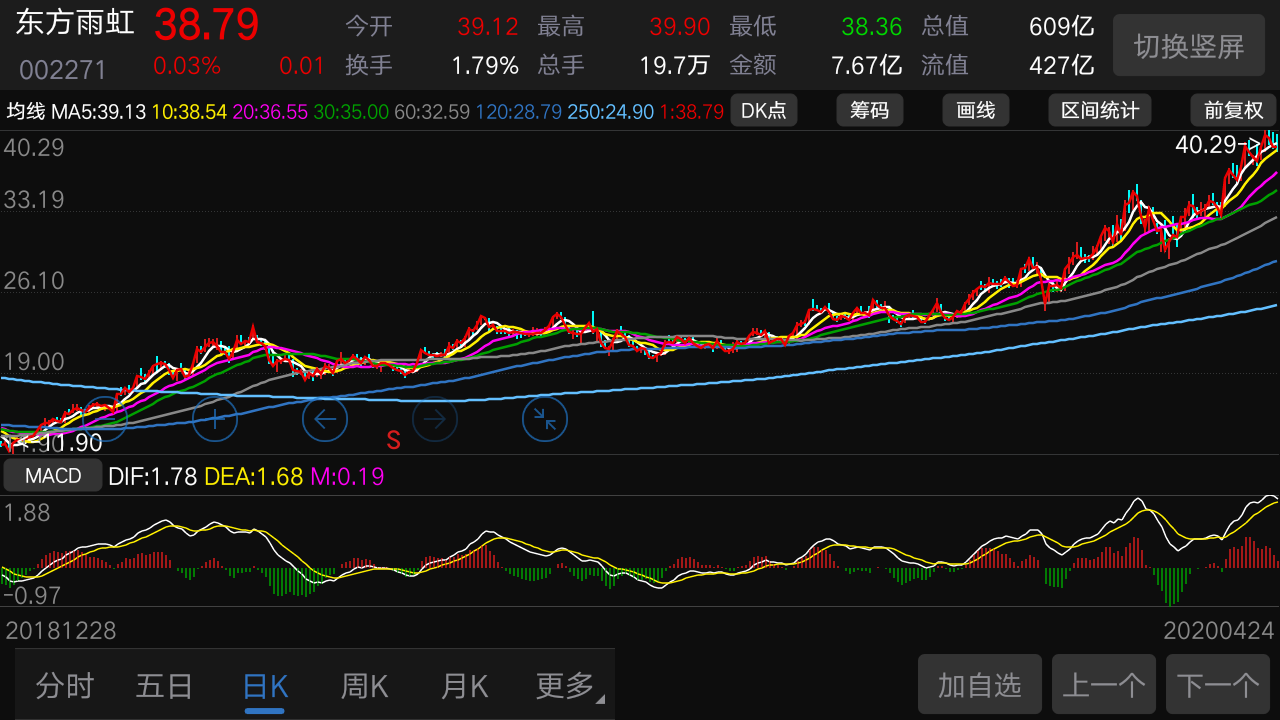Select the 月K tab

(465, 686)
